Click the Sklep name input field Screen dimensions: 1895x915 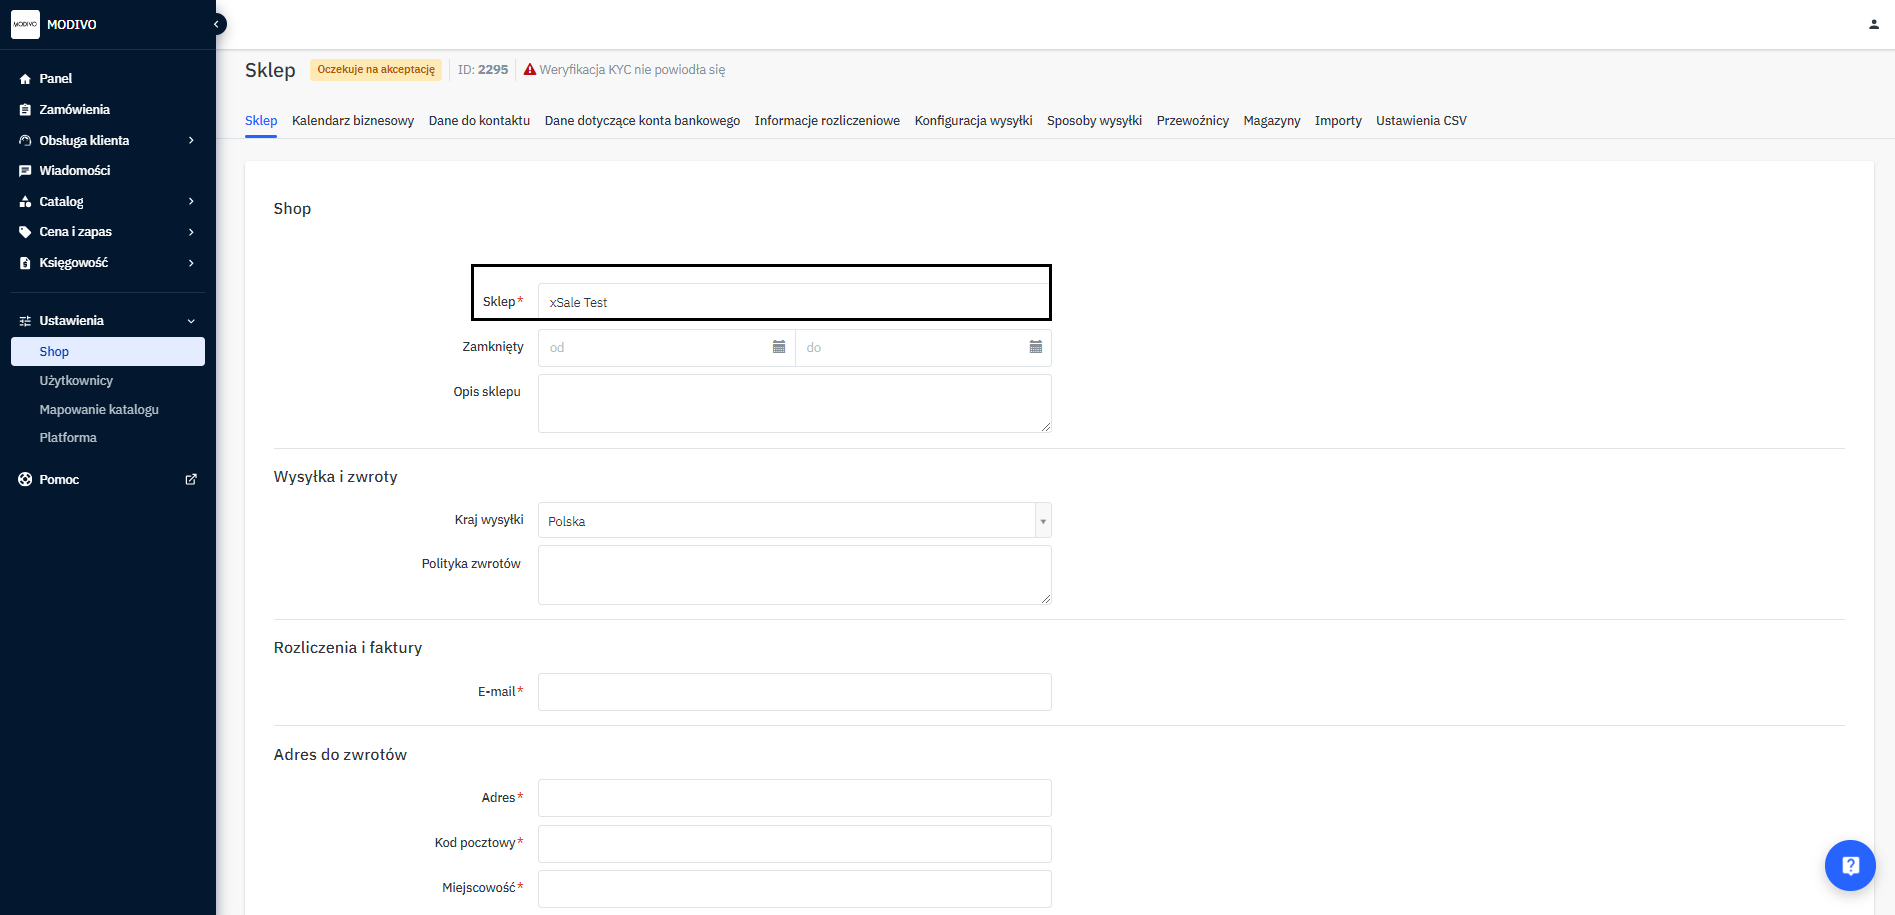[x=794, y=302]
